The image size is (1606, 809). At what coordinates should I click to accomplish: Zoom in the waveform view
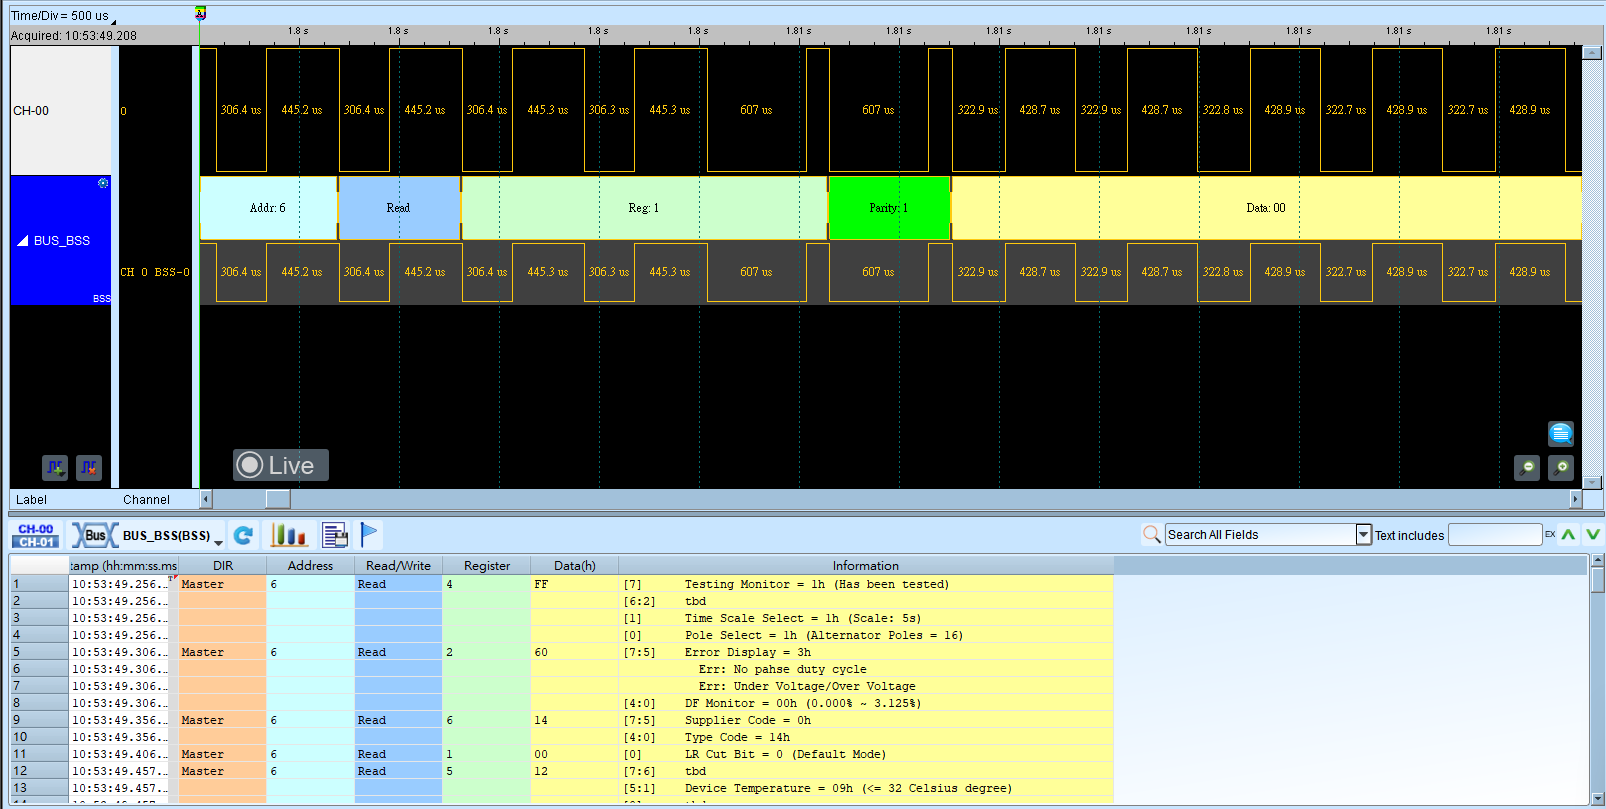1561,467
